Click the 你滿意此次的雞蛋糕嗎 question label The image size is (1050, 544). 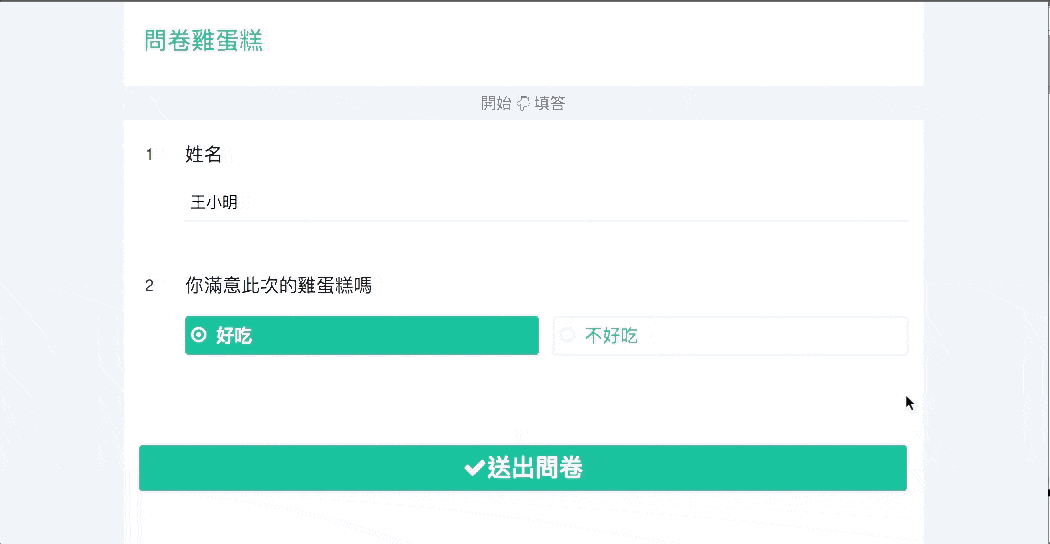tap(278, 286)
